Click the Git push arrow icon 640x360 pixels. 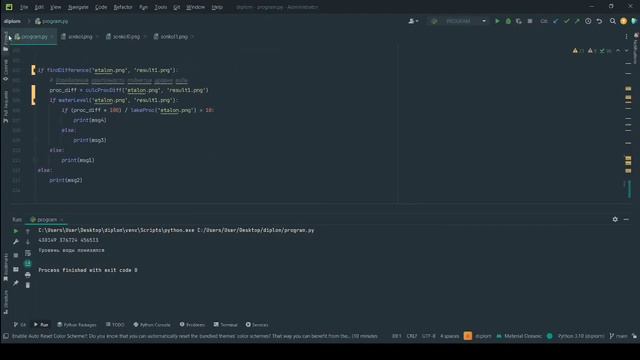(577, 21)
